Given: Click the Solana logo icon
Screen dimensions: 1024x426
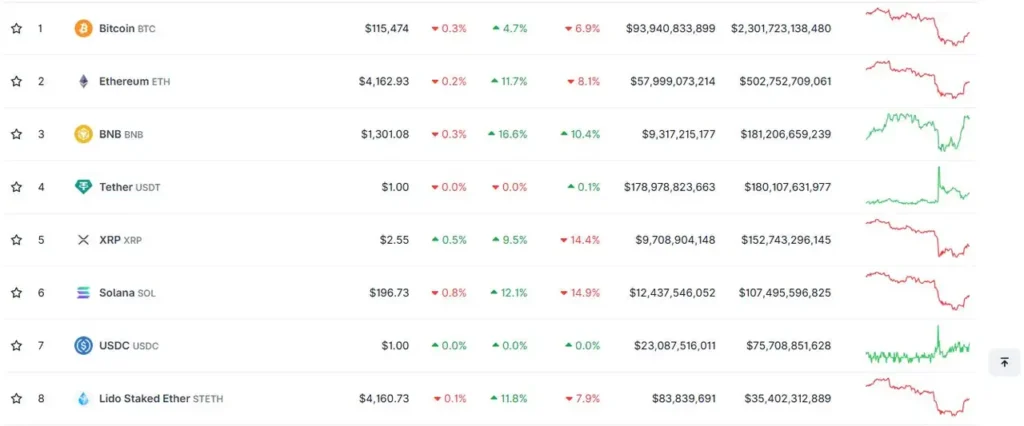Looking at the screenshot, I should pos(83,293).
